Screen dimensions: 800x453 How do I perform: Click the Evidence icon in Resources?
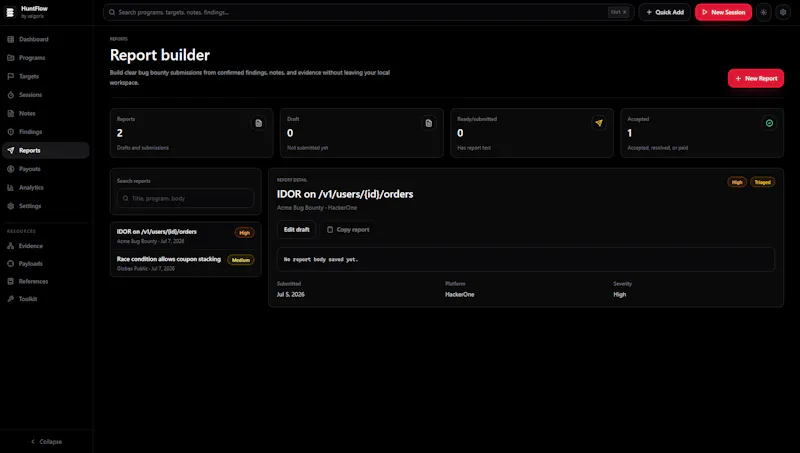[x=11, y=246]
